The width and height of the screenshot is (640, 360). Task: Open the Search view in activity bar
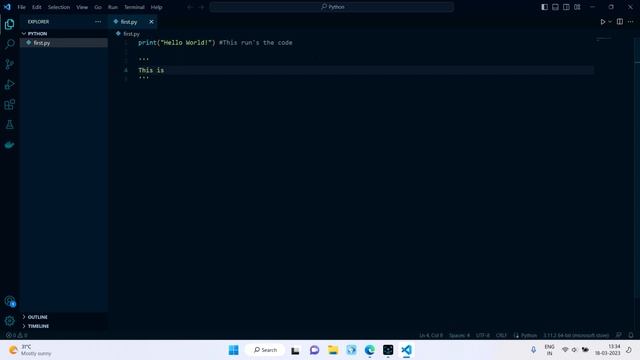click(x=9, y=44)
